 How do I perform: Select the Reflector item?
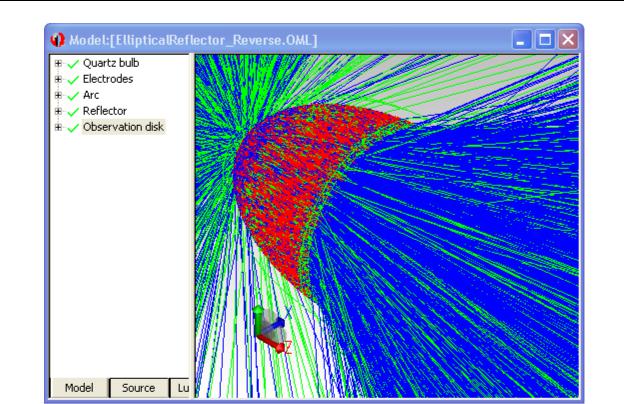coord(105,111)
